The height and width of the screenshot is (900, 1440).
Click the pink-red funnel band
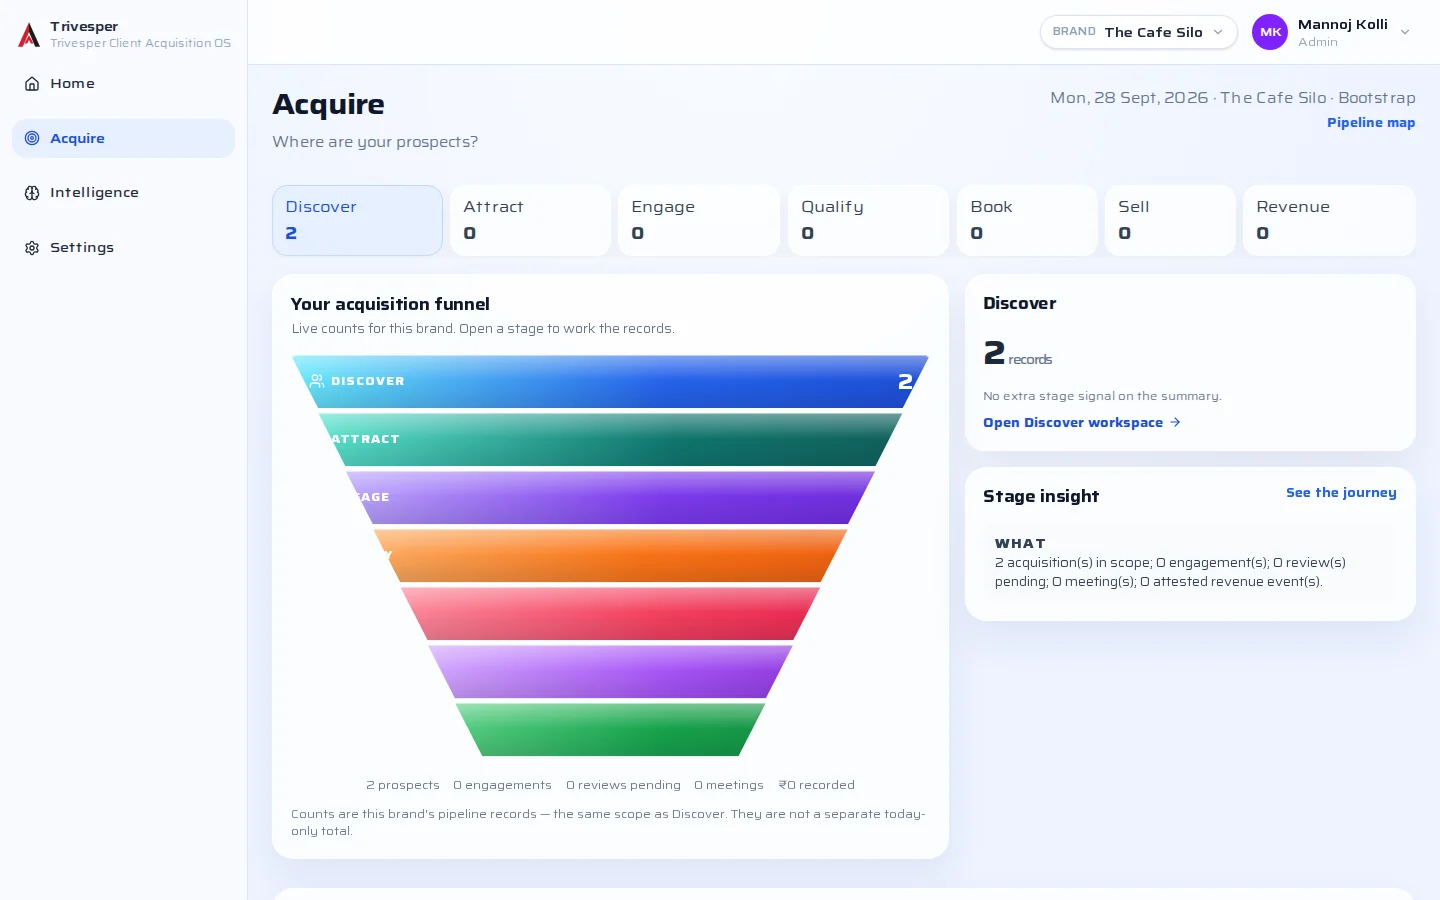click(x=610, y=613)
